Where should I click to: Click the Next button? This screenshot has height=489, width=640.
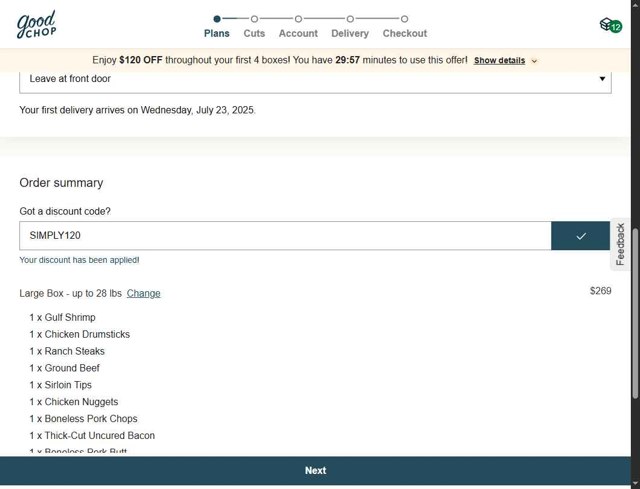pyautogui.click(x=315, y=470)
